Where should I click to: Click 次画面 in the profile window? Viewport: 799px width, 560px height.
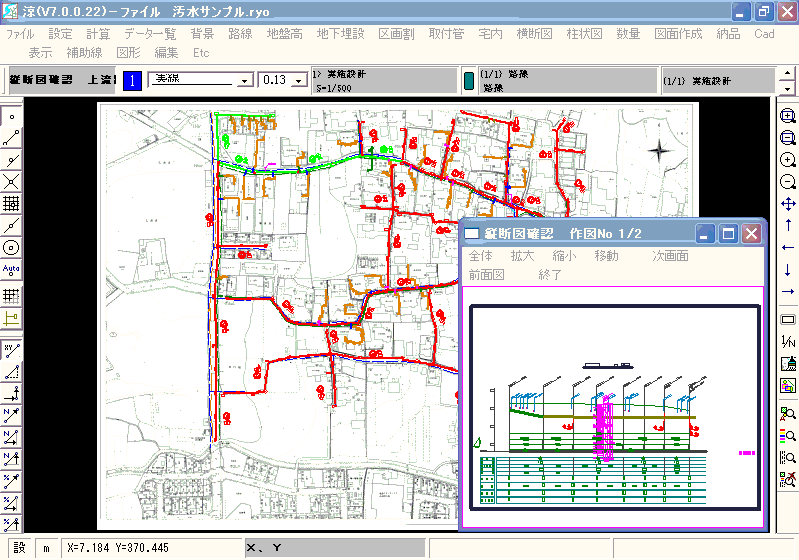coord(670,256)
